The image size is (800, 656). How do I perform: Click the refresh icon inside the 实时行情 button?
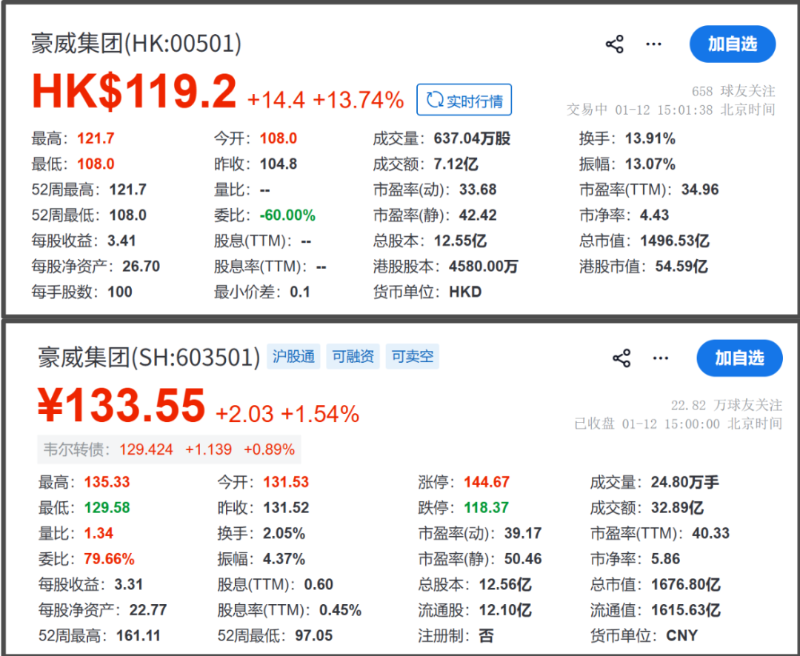[x=435, y=99]
